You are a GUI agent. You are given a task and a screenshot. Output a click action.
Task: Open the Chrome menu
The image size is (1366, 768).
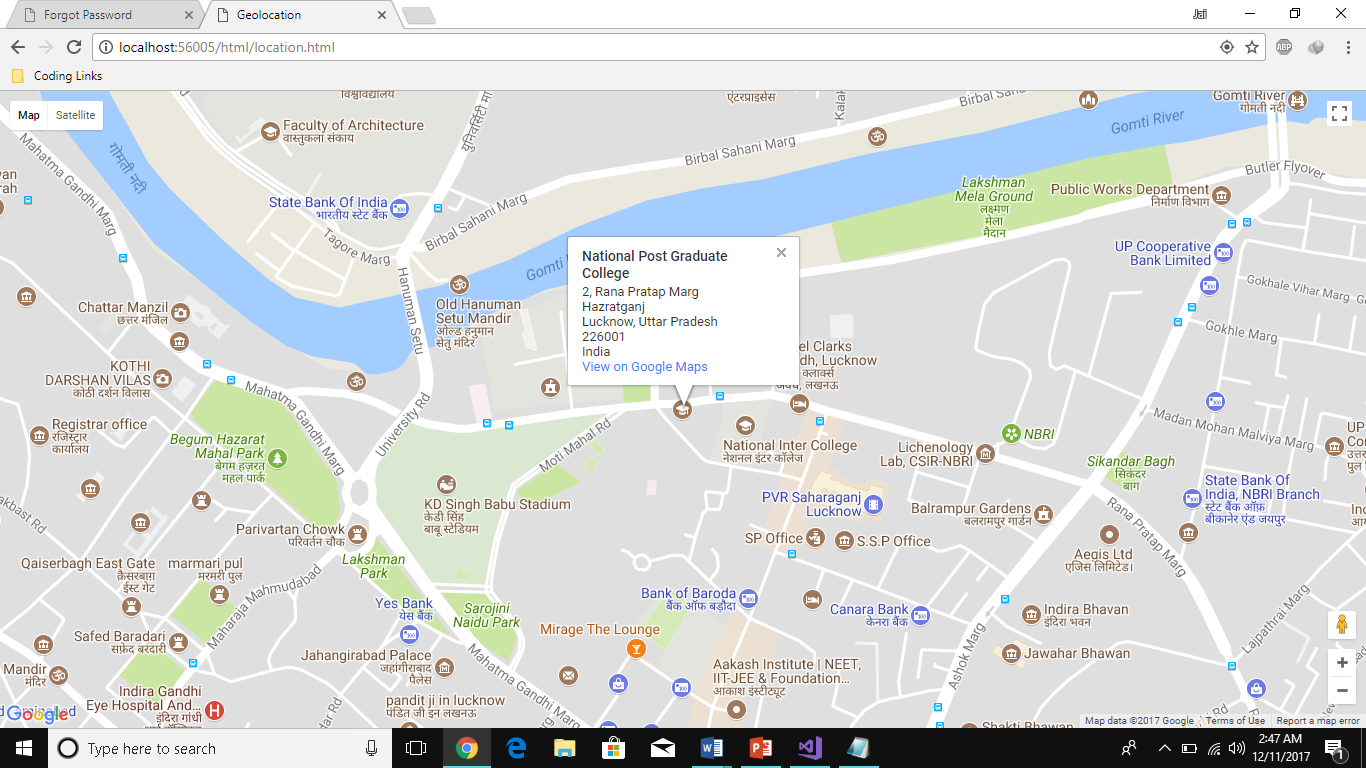[x=1347, y=47]
